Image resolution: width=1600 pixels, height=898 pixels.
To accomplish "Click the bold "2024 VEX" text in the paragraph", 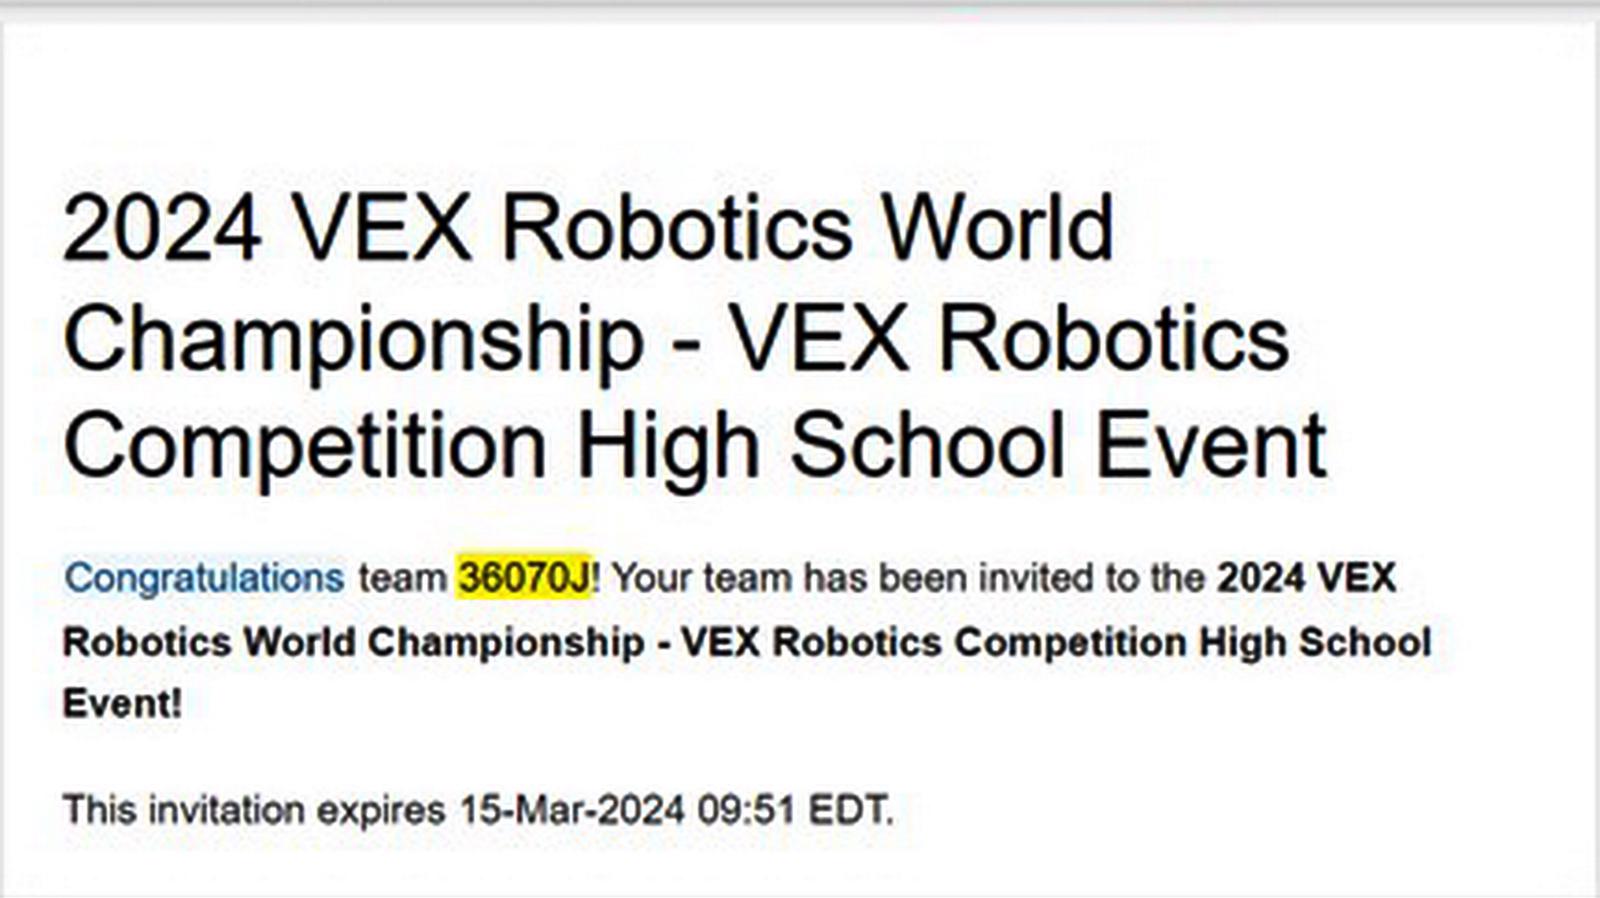I will click(1305, 578).
